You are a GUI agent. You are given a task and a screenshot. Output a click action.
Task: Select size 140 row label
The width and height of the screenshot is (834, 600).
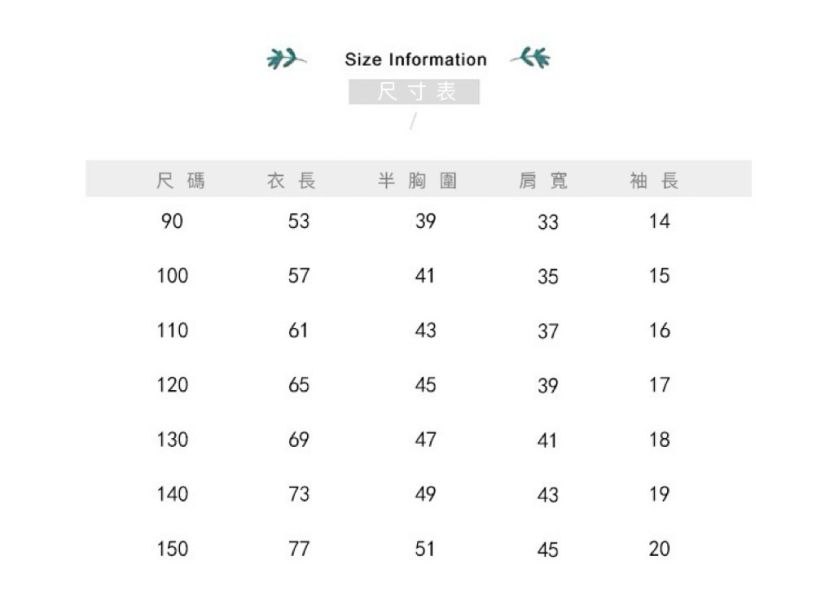(172, 493)
